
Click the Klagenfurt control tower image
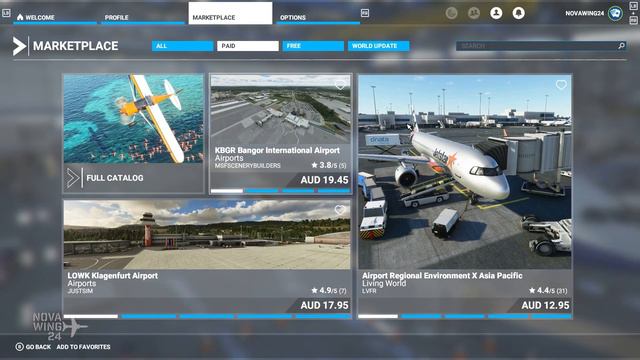tap(147, 229)
